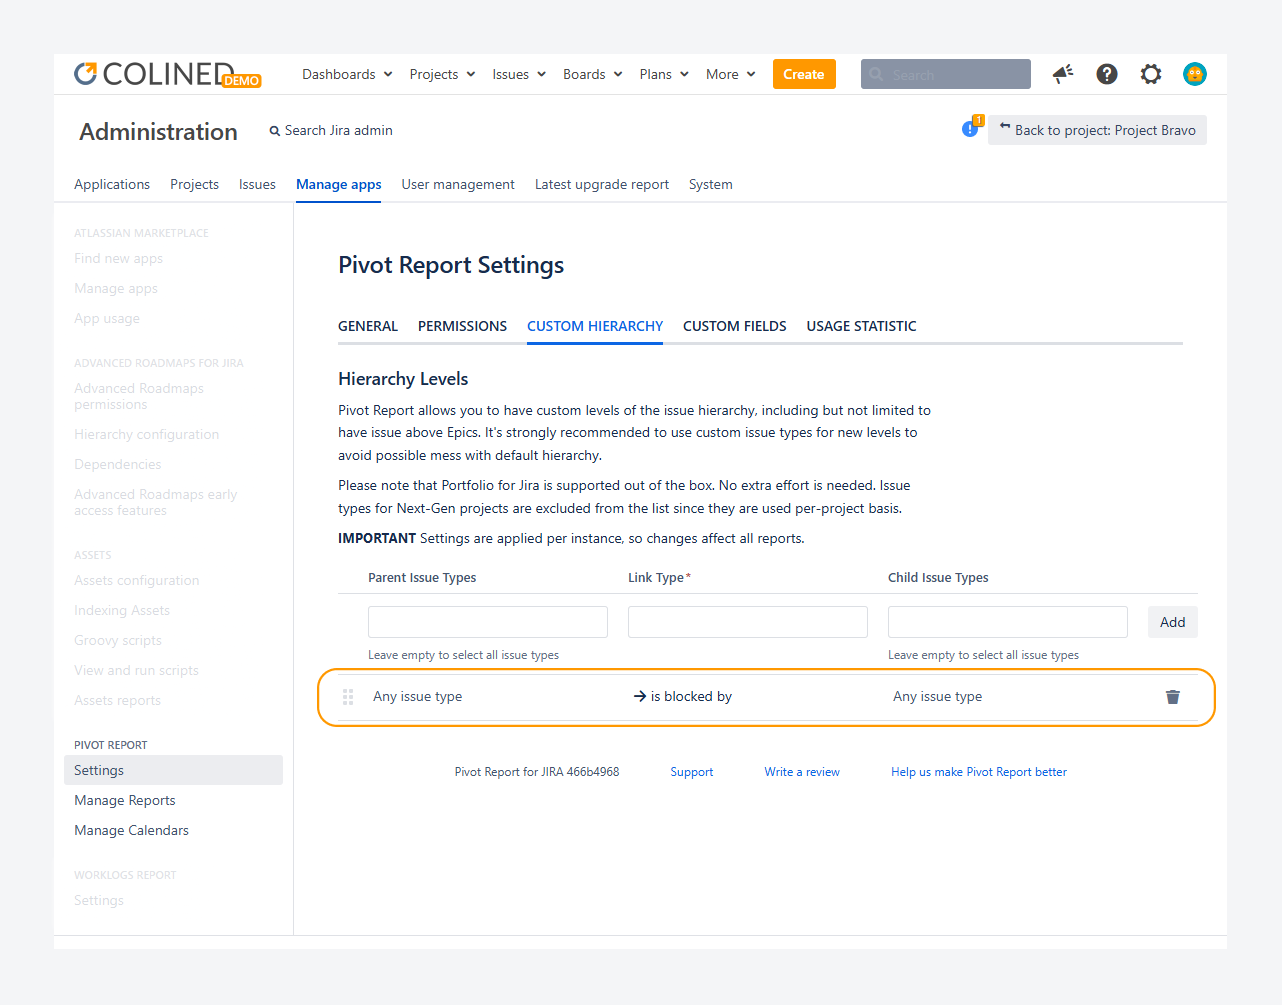The height and width of the screenshot is (1005, 1282).
Task: Expand the Dashboards dropdown menu
Action: pos(347,74)
